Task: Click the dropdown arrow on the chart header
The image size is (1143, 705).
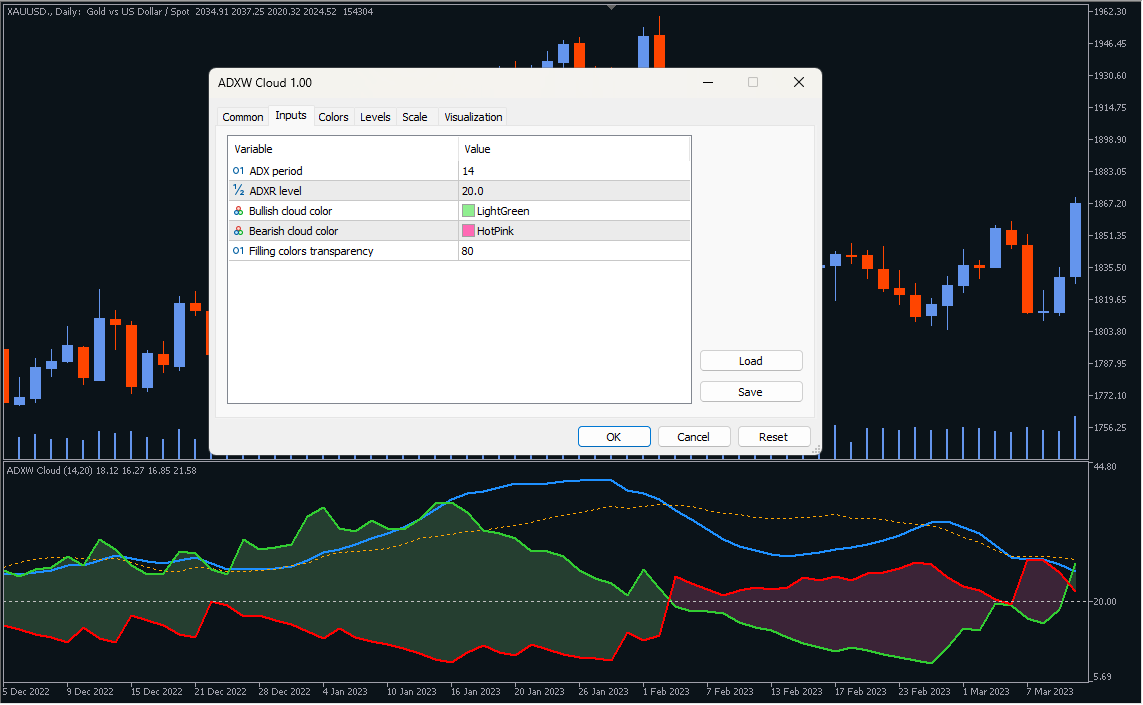Action: [611, 7]
